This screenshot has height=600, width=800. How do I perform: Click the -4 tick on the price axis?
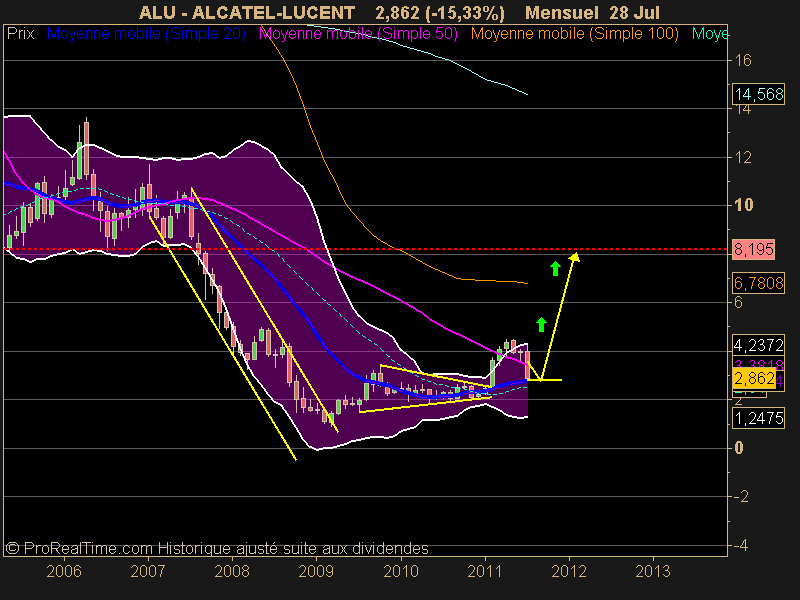741,545
